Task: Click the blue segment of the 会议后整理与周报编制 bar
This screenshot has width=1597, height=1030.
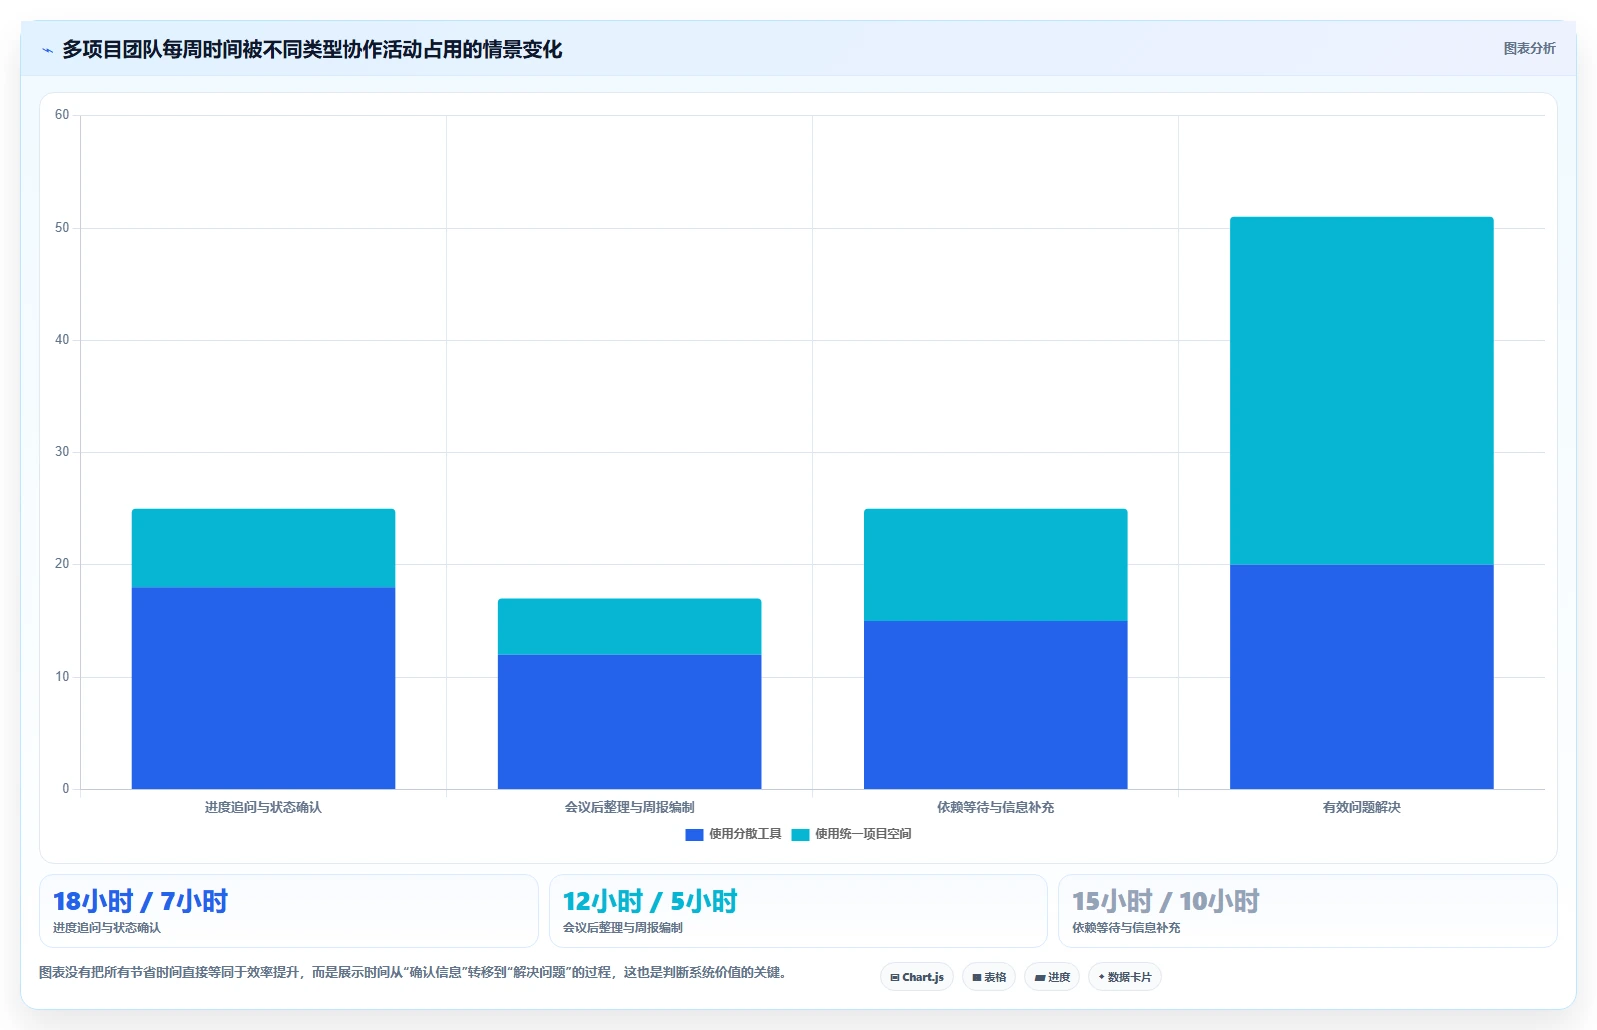Action: [629, 721]
